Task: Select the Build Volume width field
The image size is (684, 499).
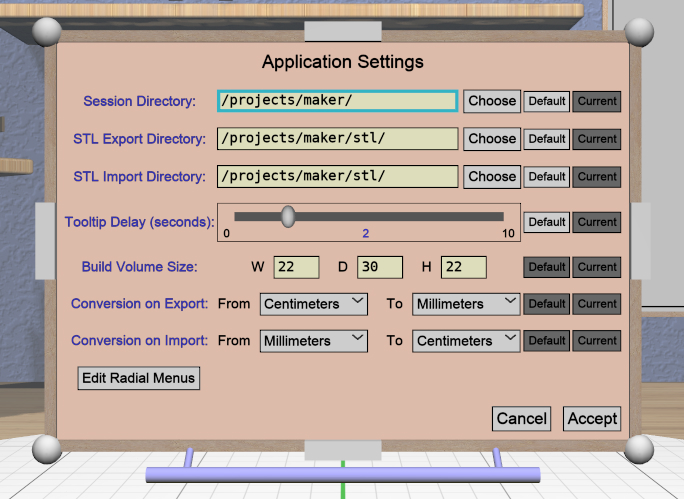Action: (x=296, y=267)
